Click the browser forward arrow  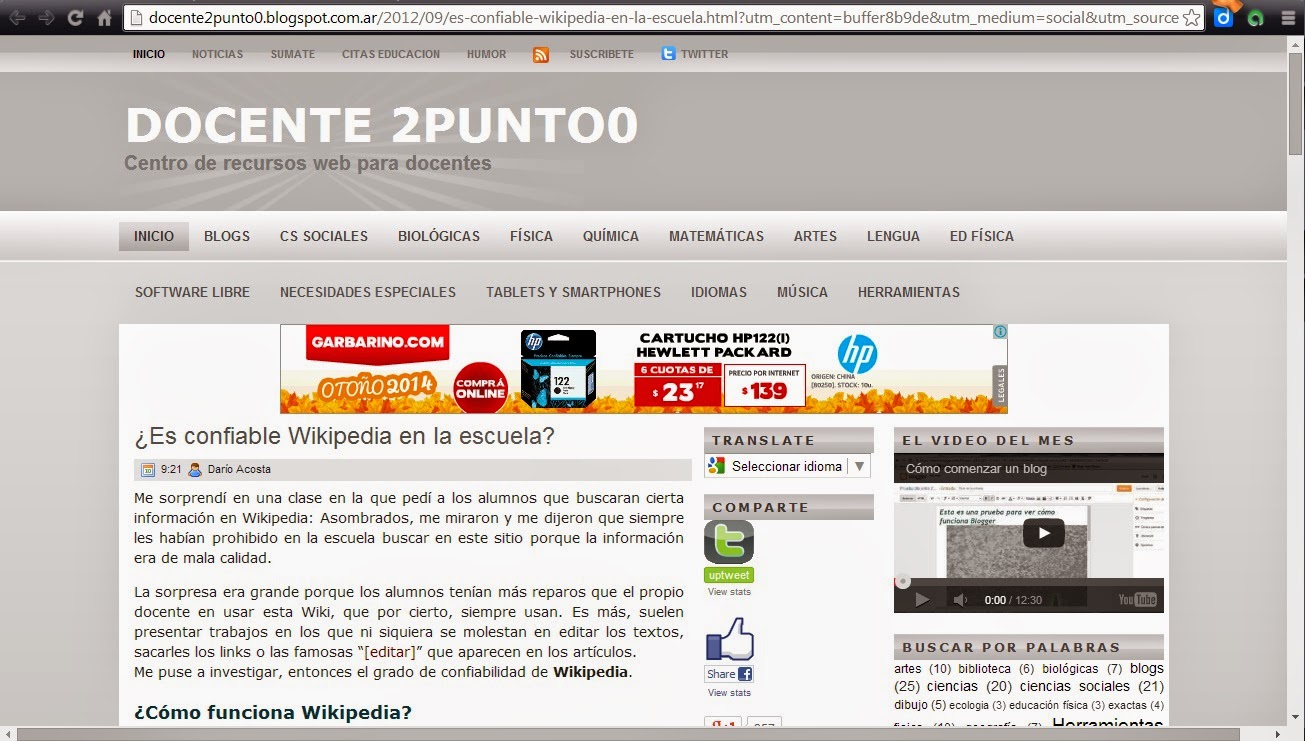click(x=46, y=17)
